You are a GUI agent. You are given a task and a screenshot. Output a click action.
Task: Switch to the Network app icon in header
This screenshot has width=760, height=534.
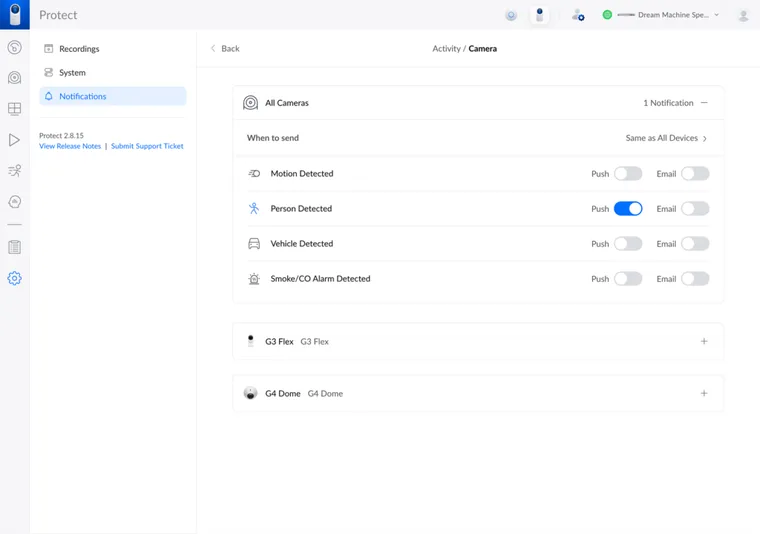(511, 15)
